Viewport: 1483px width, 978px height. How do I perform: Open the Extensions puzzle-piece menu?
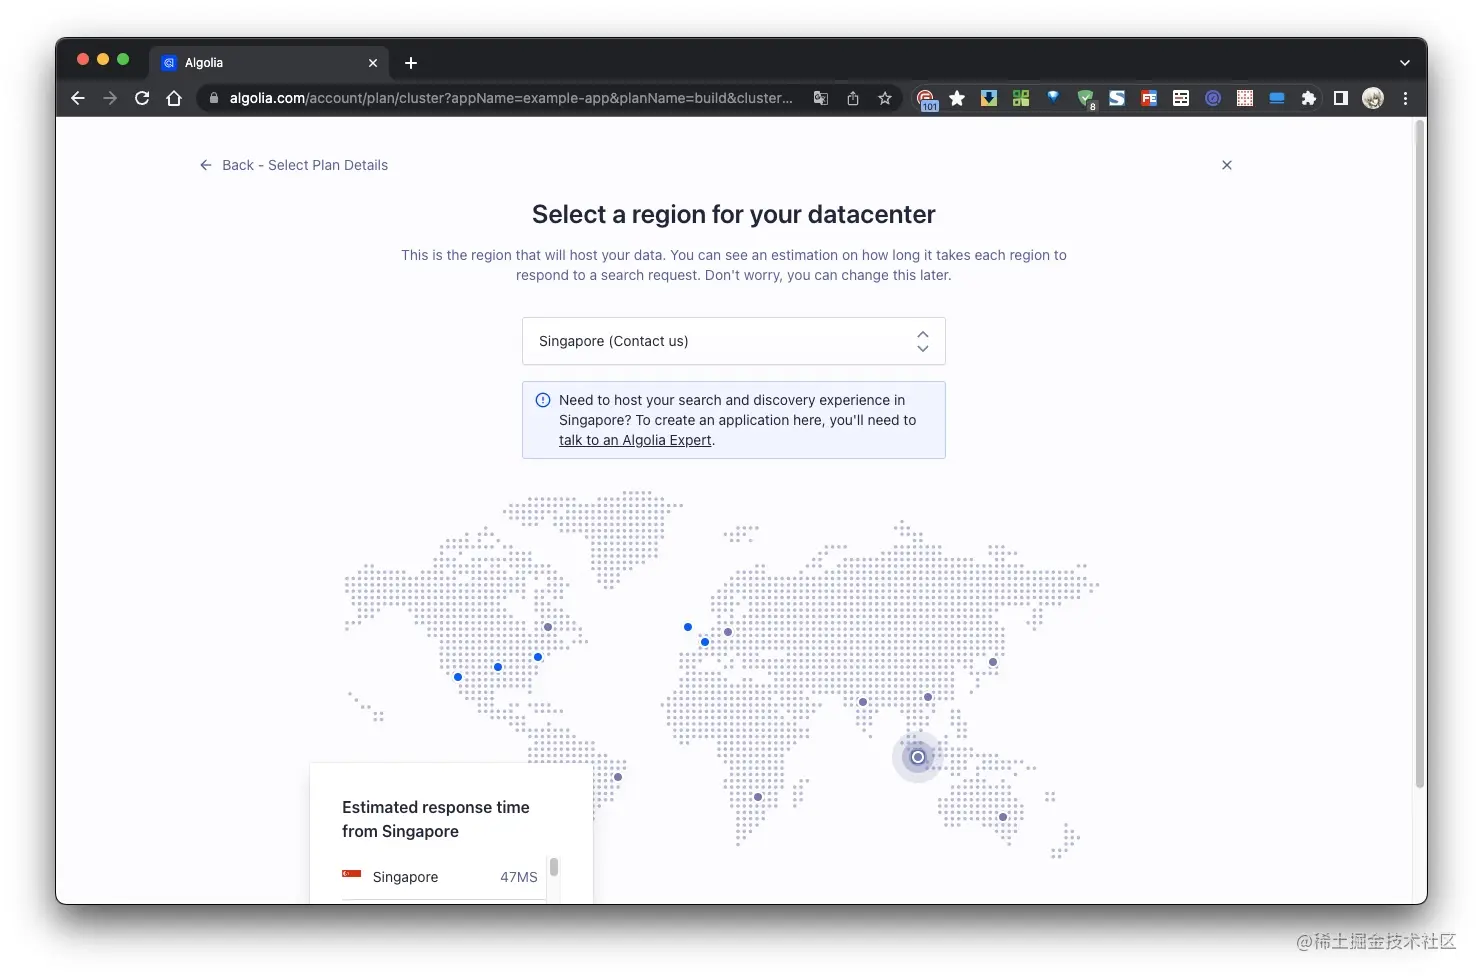pos(1309,98)
